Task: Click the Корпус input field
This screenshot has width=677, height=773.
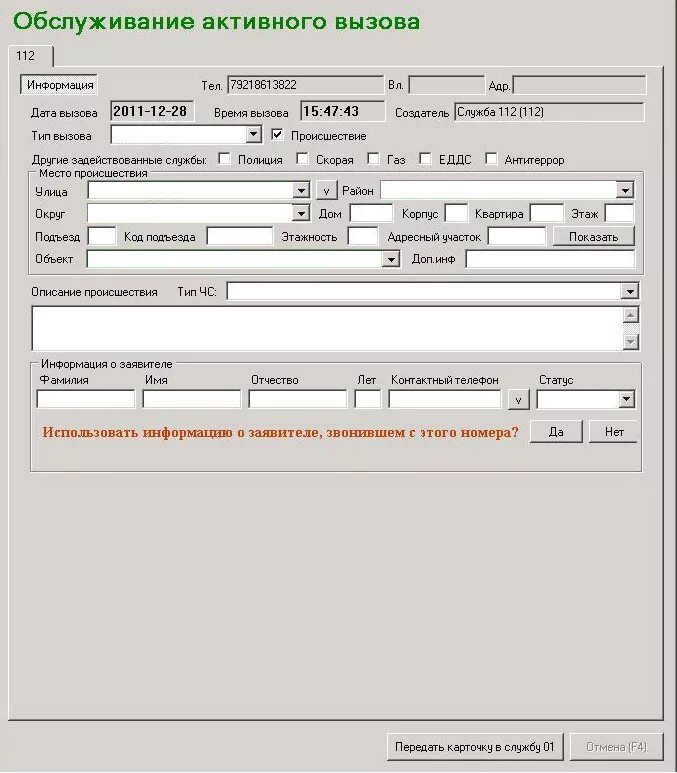Action: (x=456, y=213)
